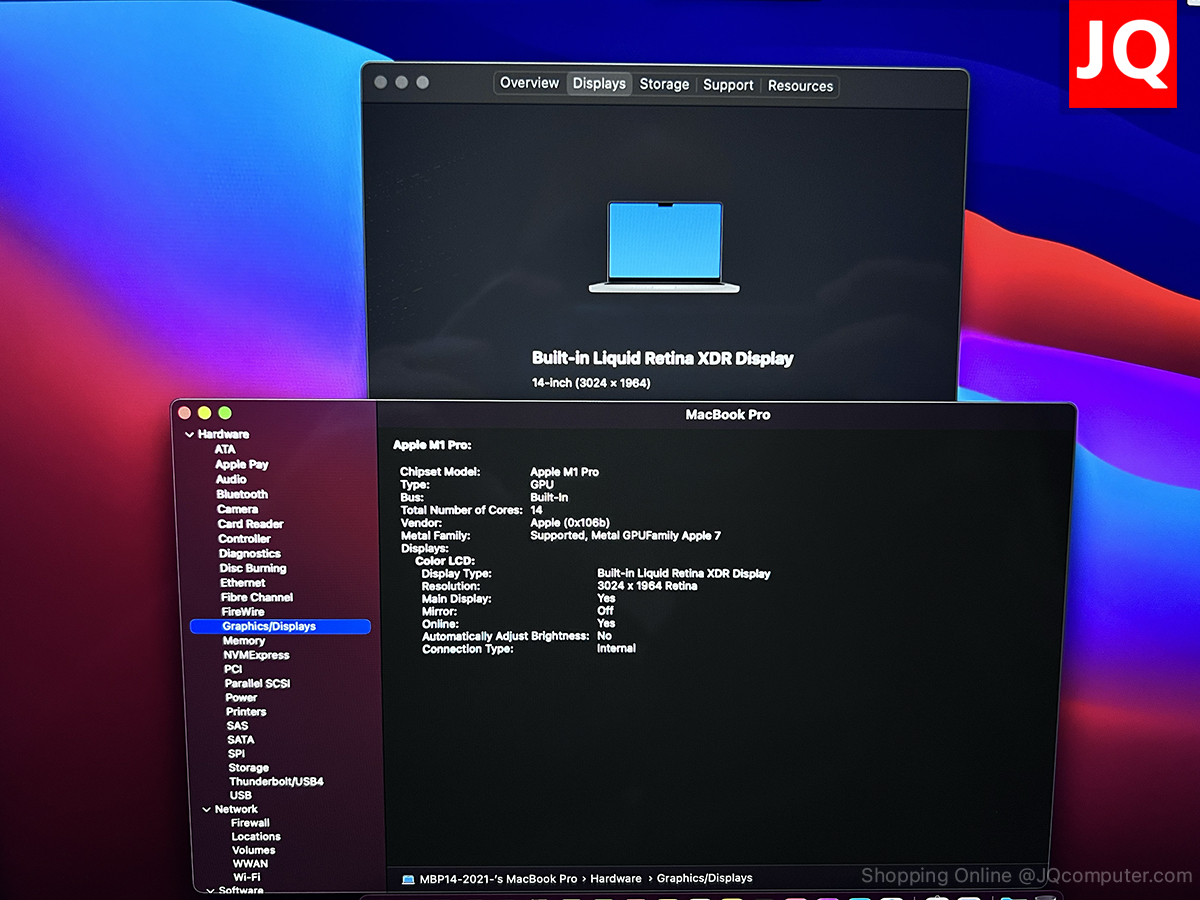Click the Vendor value "Apple (0x106b)"
The height and width of the screenshot is (900, 1200).
click(570, 523)
